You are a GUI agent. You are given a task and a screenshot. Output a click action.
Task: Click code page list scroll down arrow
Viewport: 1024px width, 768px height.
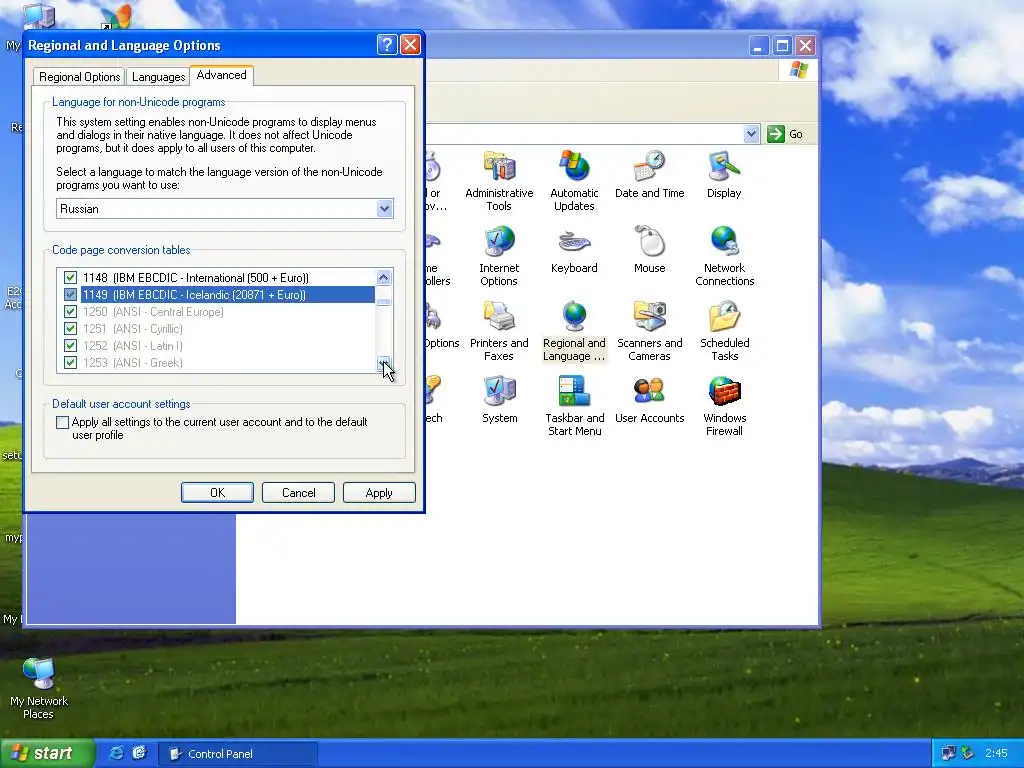tap(384, 364)
